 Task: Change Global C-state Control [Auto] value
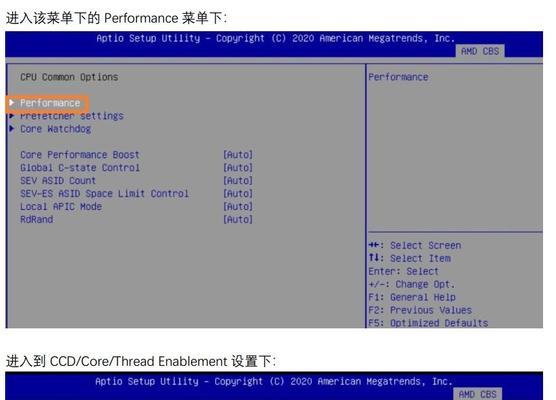[x=238, y=168]
